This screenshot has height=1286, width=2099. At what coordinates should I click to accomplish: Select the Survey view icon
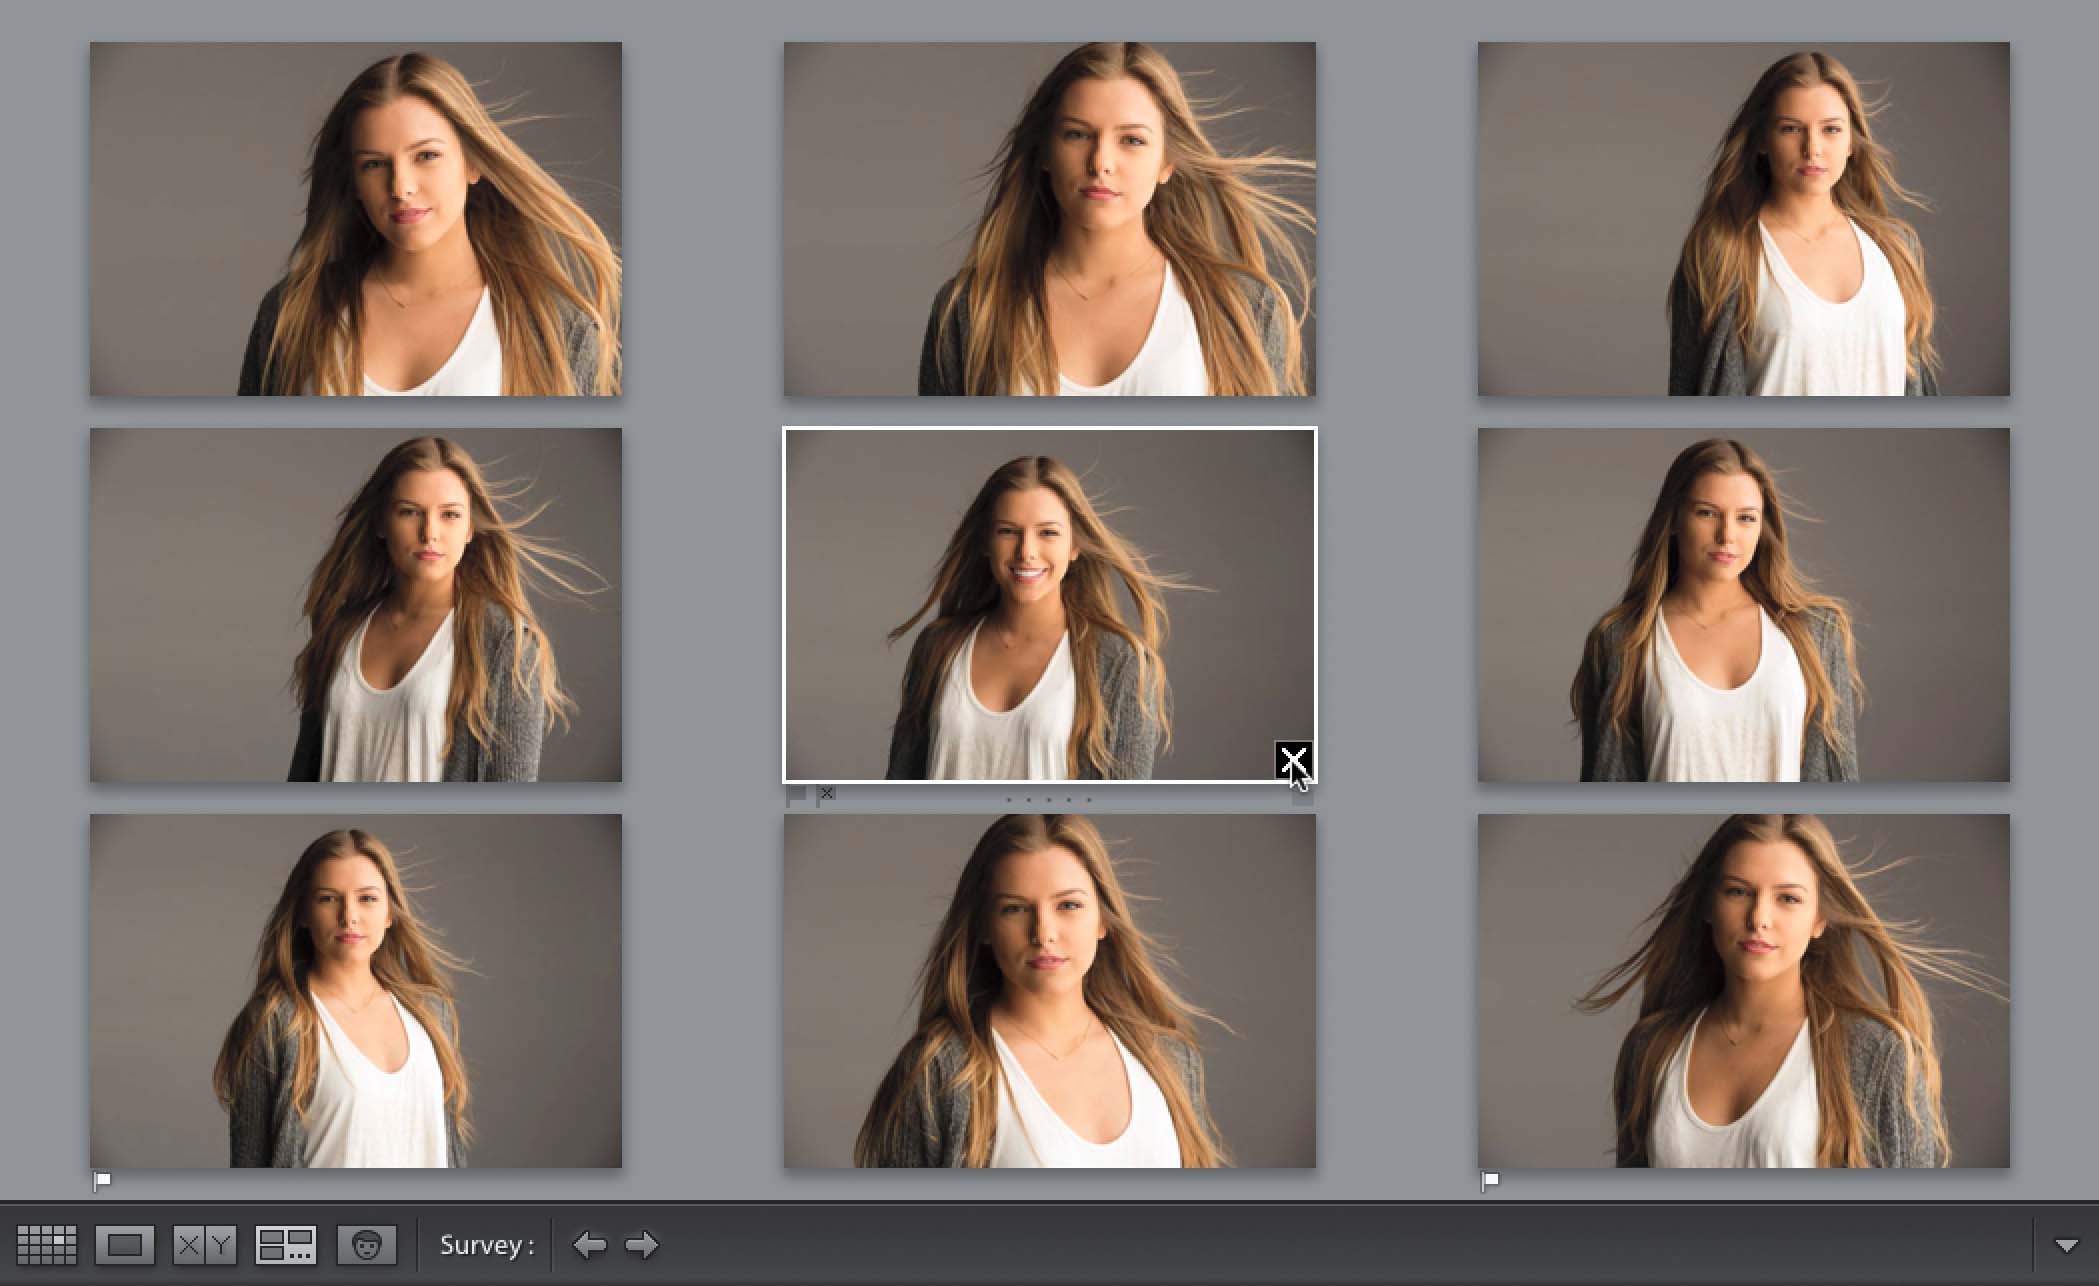tap(286, 1245)
